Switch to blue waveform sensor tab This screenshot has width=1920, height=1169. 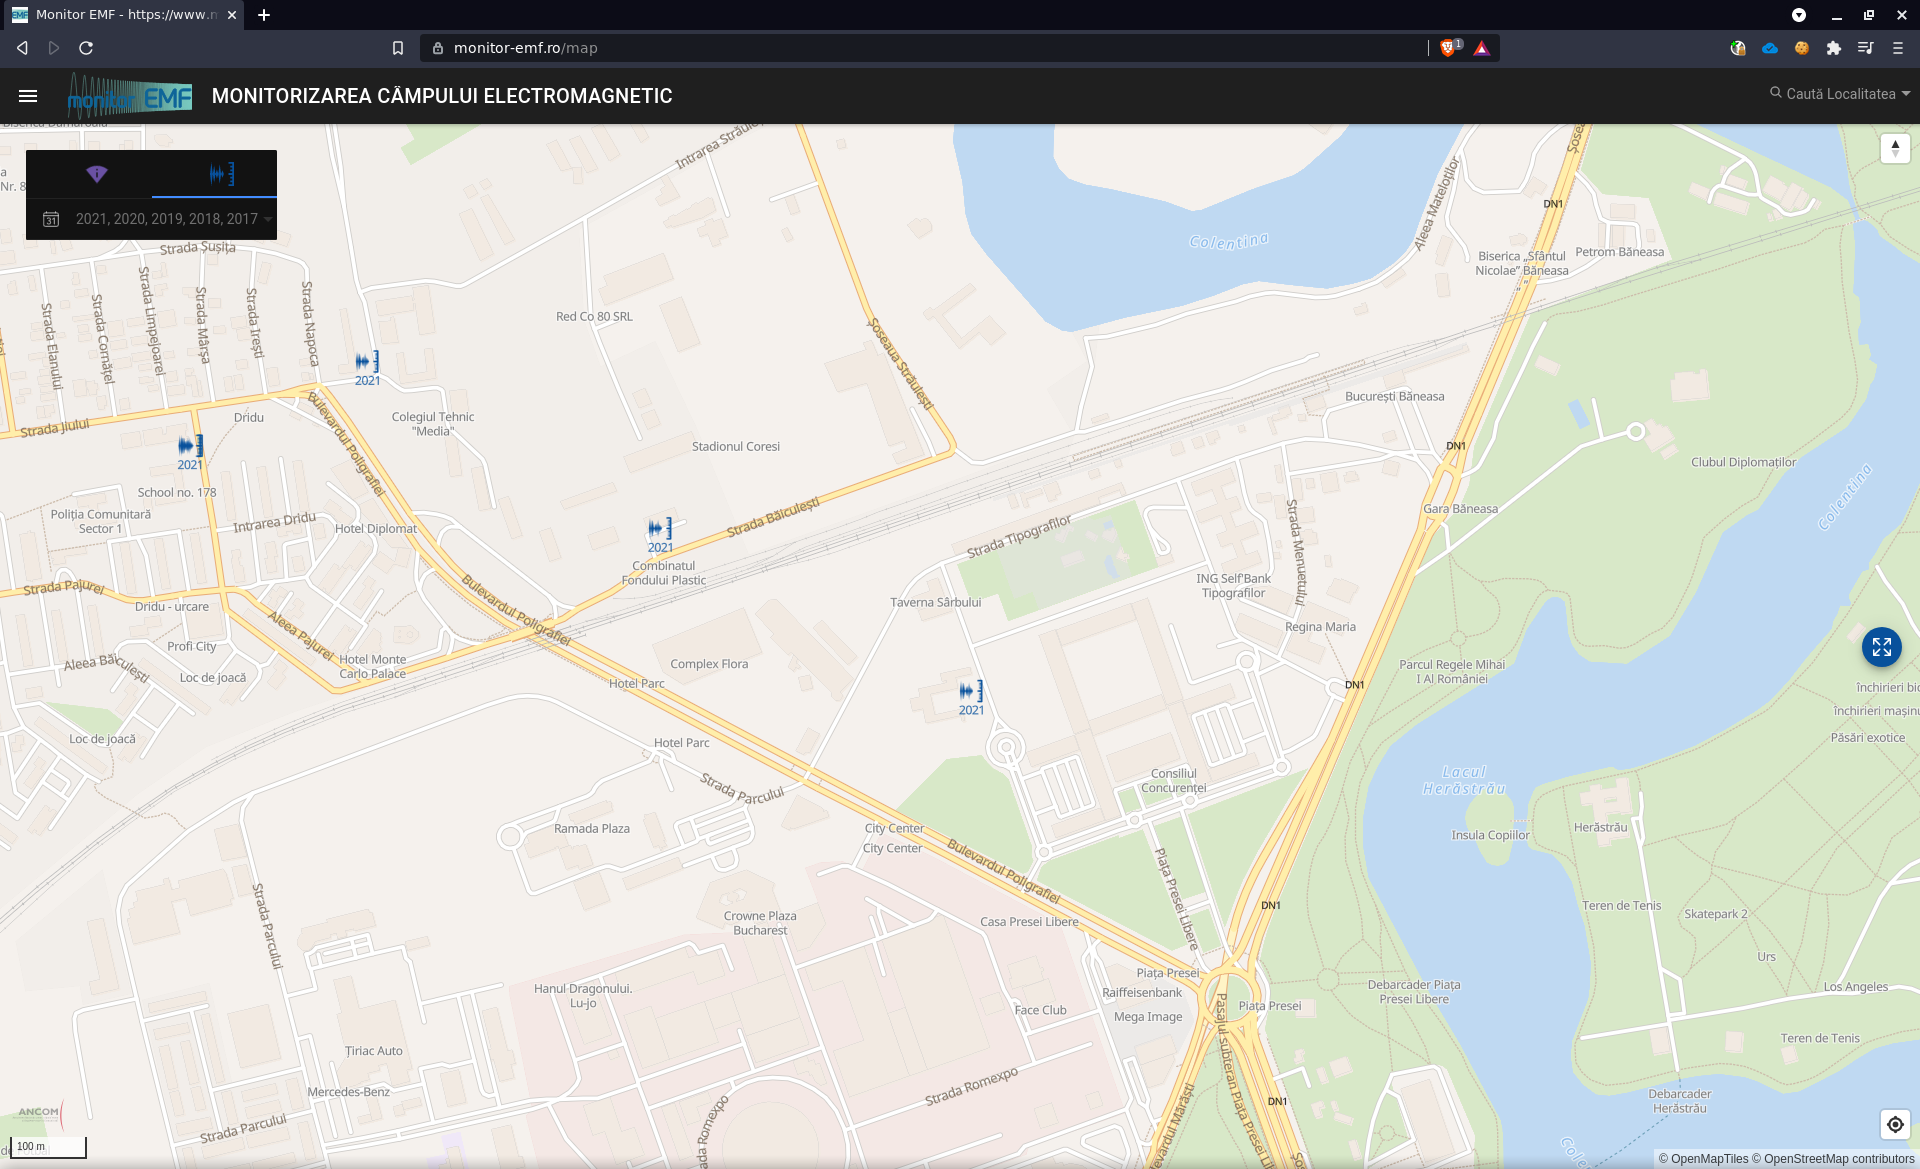pyautogui.click(x=221, y=174)
